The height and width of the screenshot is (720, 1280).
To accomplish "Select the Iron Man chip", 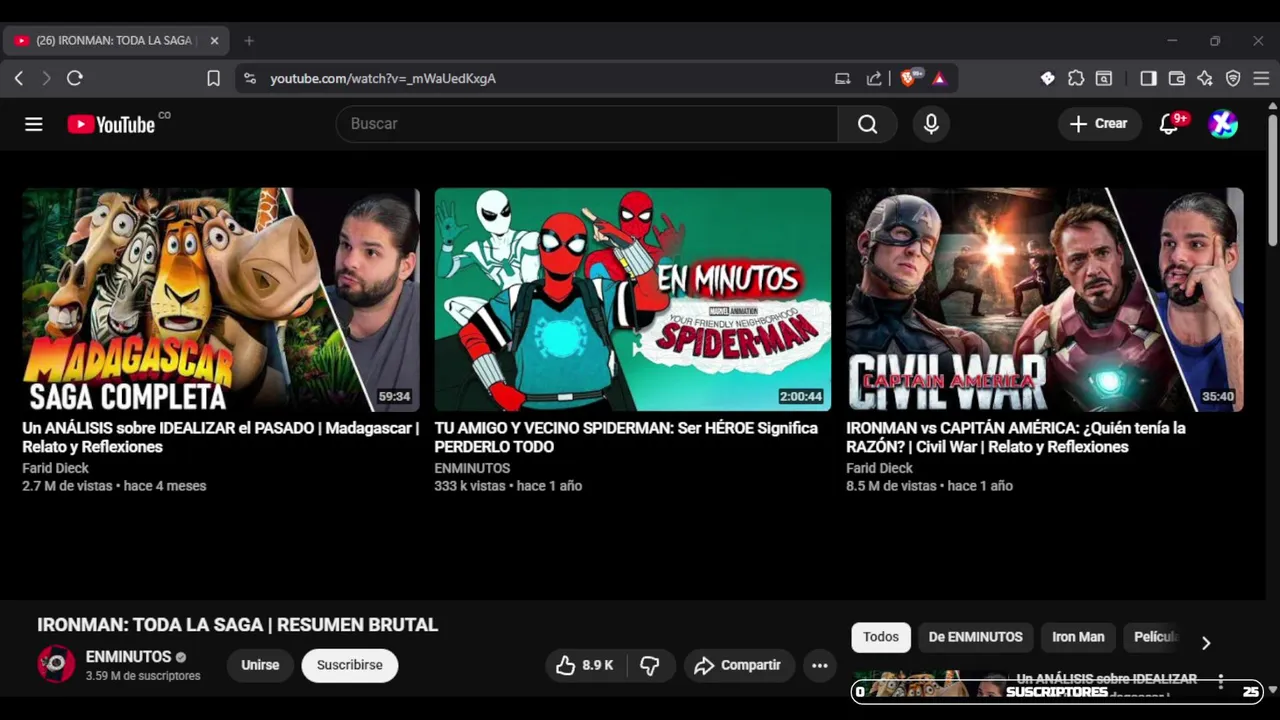I will [1078, 637].
